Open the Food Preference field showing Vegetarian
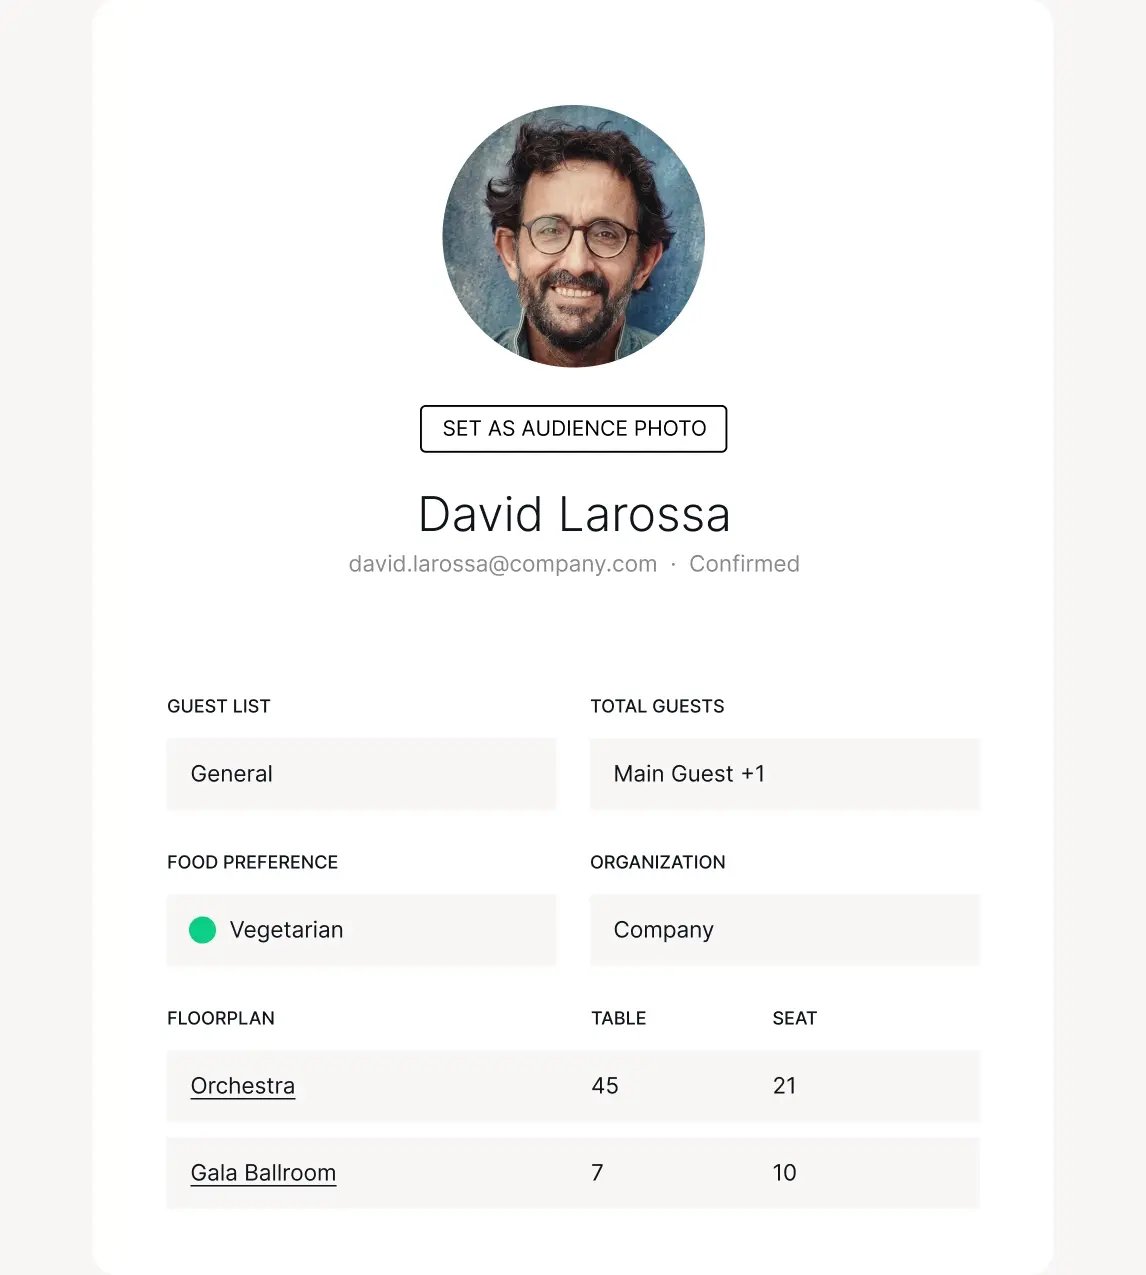This screenshot has width=1146, height=1275. click(361, 930)
